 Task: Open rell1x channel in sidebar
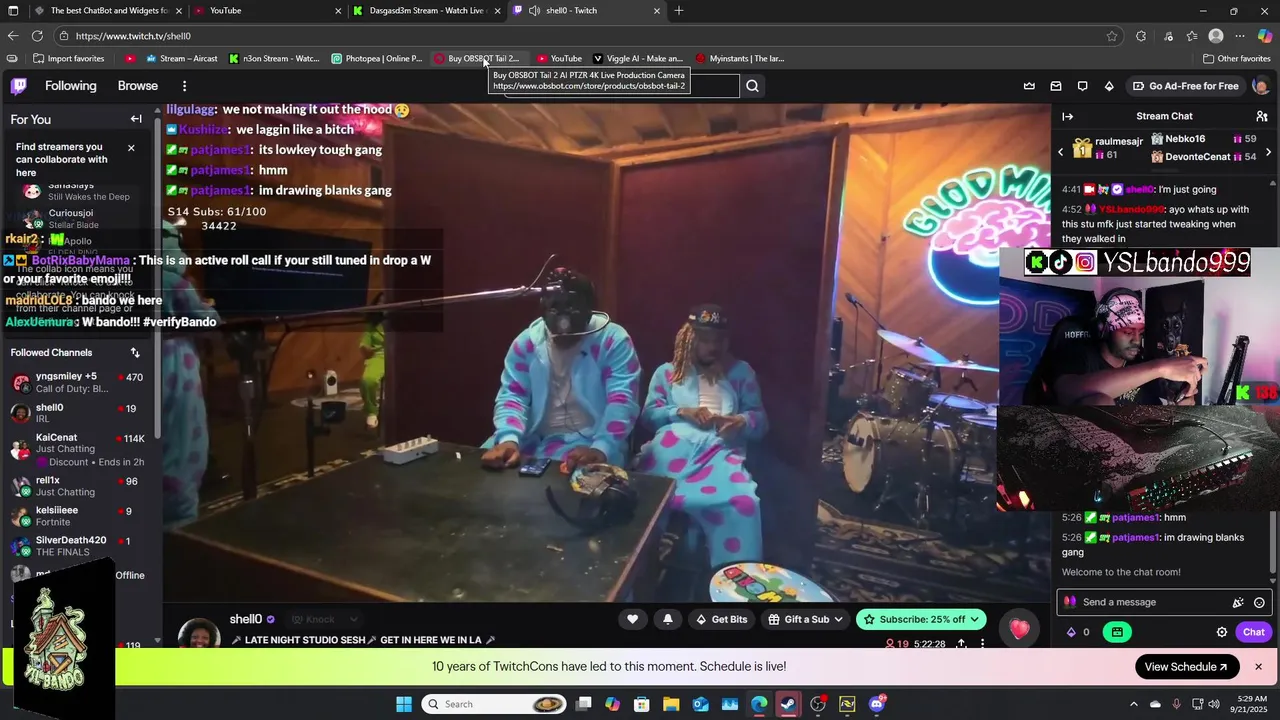(x=77, y=486)
